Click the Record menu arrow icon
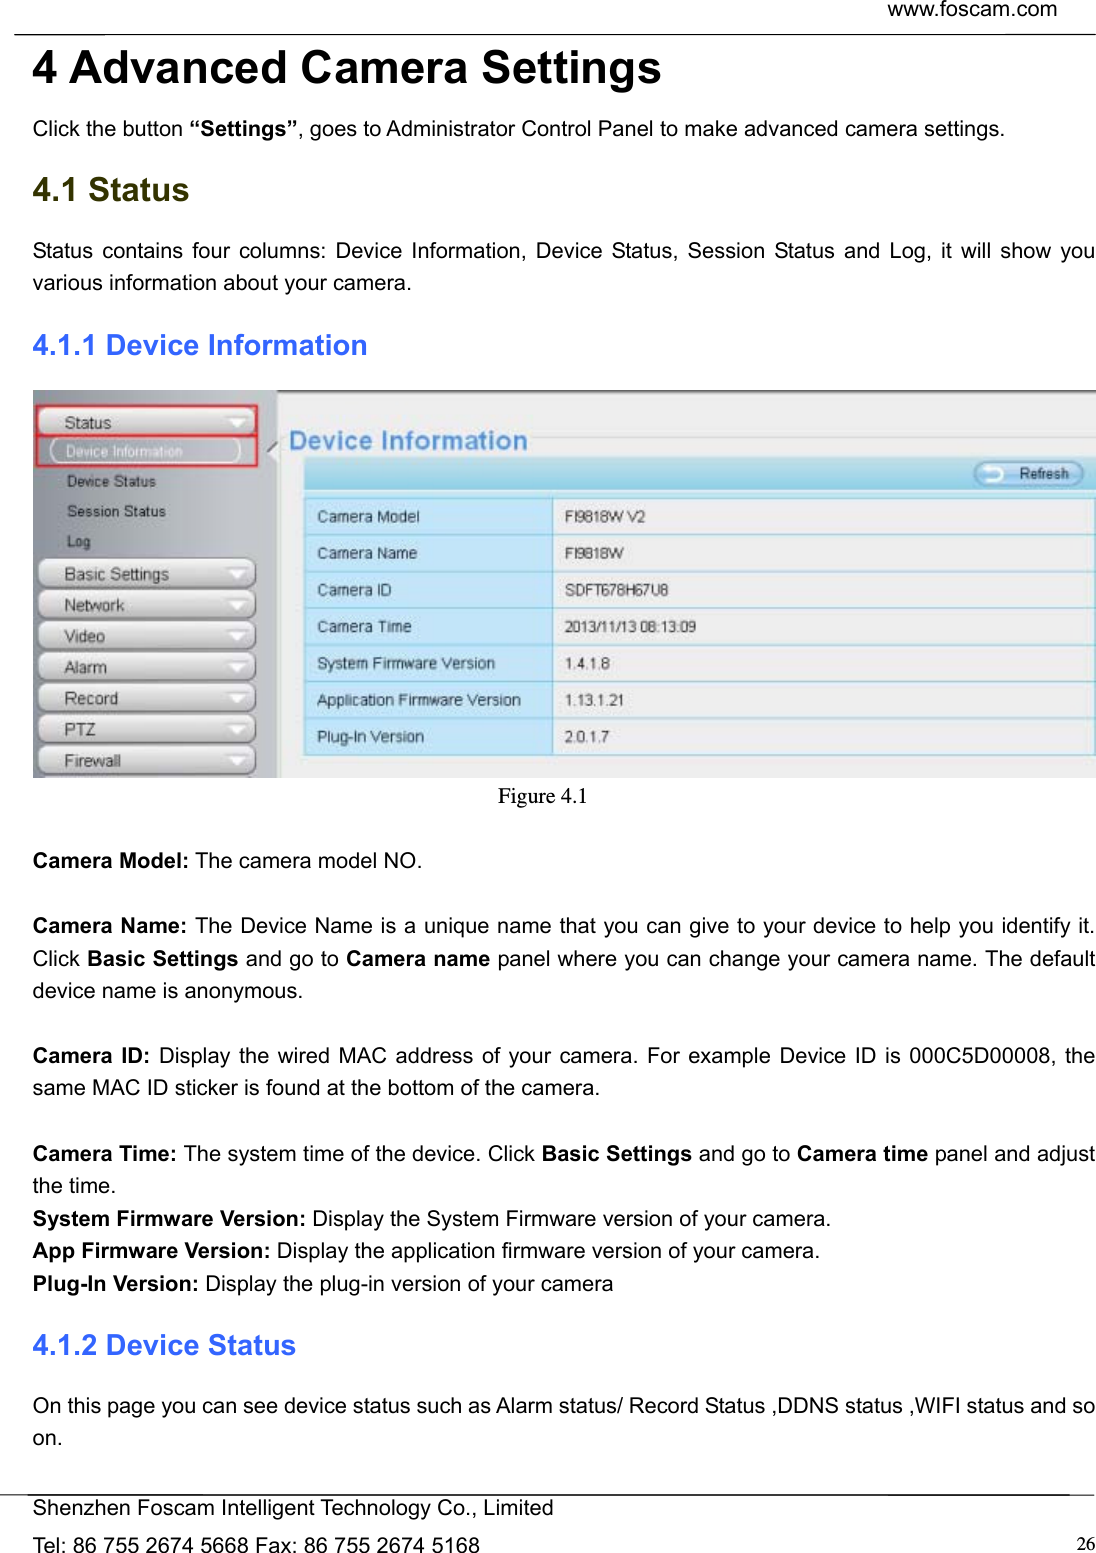This screenshot has width=1096, height=1553. (237, 698)
